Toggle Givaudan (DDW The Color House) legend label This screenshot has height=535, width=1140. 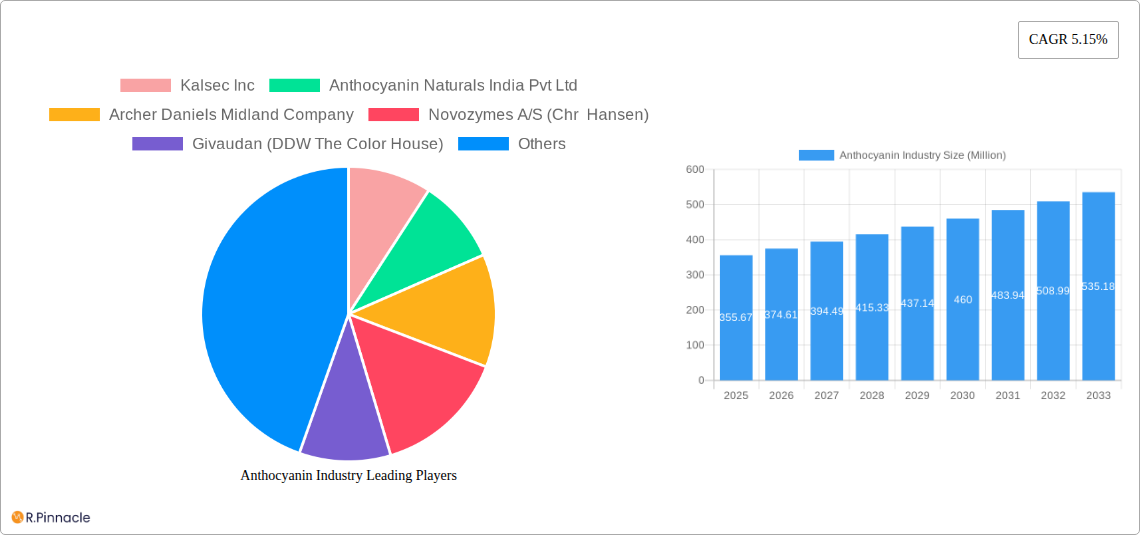(x=318, y=143)
